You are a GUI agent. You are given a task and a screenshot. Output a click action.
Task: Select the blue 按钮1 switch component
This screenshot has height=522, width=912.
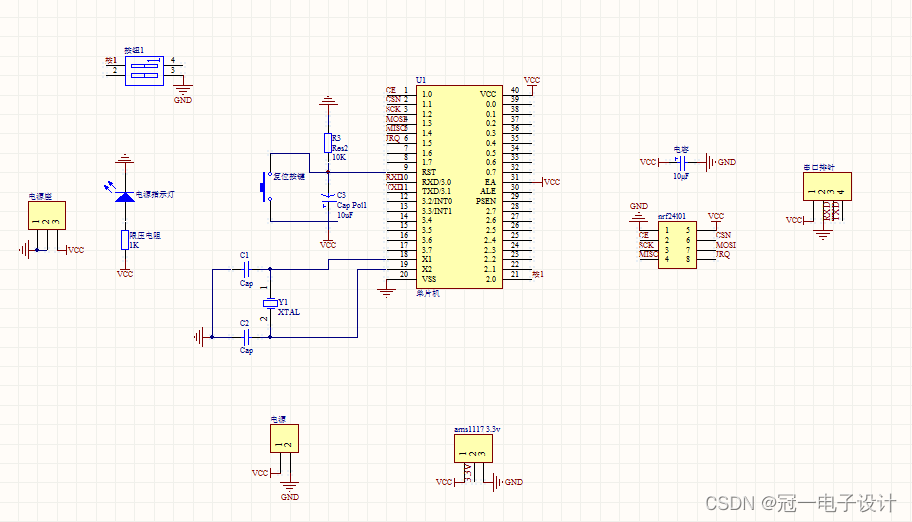(144, 70)
